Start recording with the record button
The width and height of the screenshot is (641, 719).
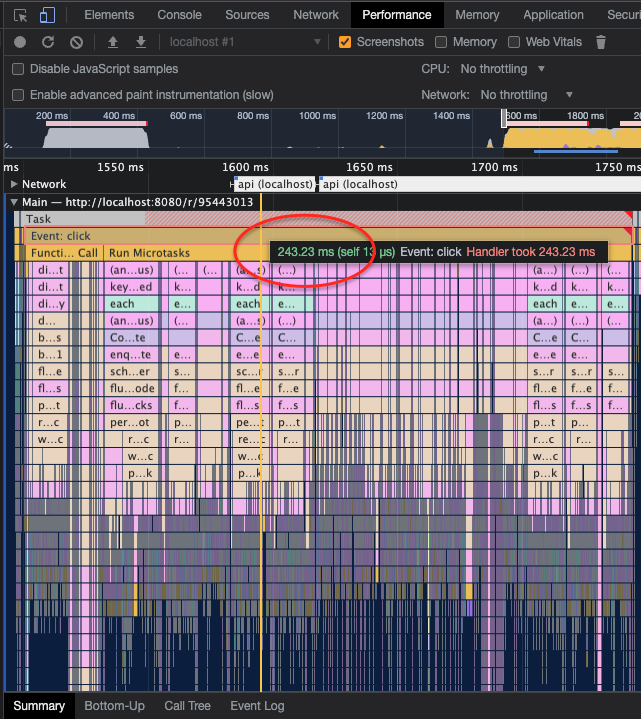point(20,42)
